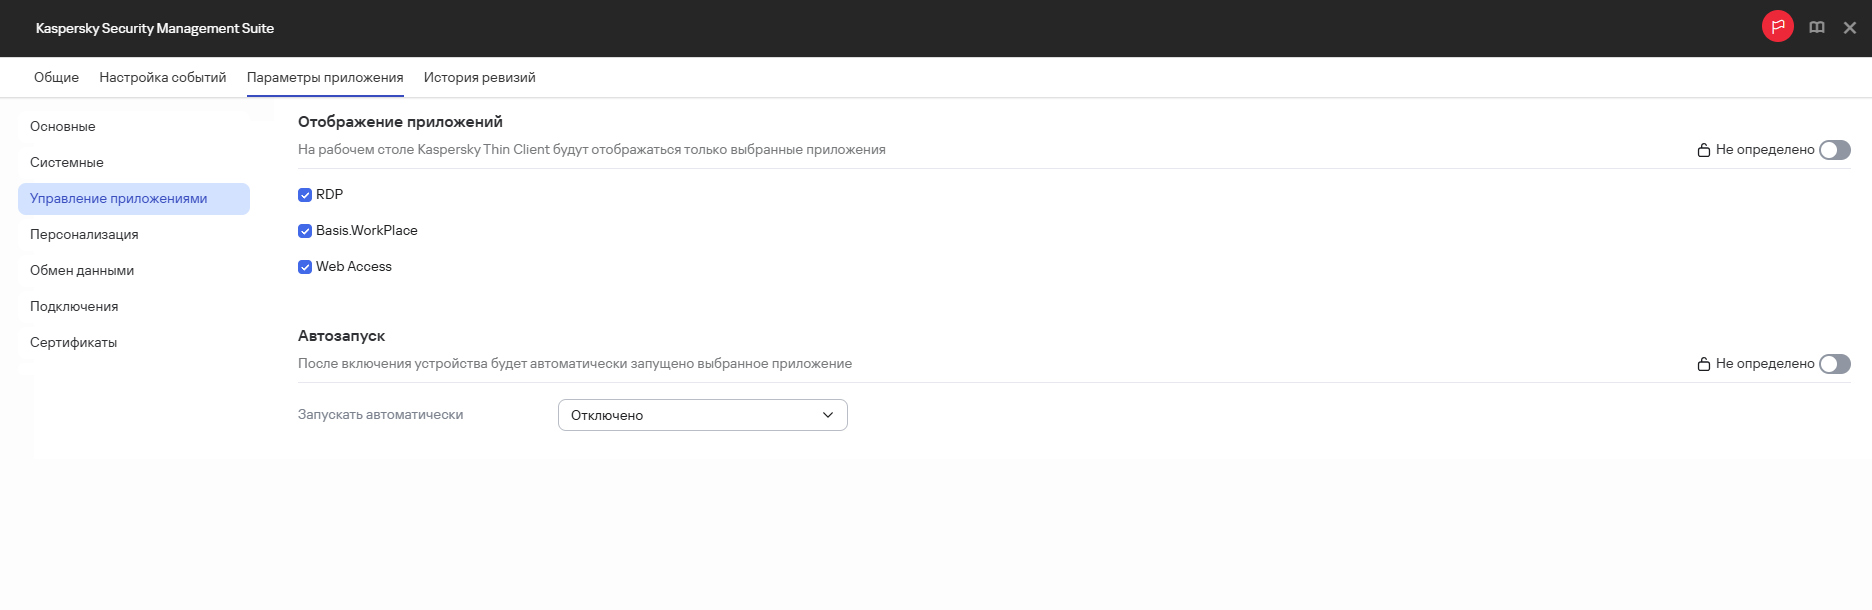Uncheck the Web Access checkbox
Screen dimensions: 1872x610
pos(305,267)
